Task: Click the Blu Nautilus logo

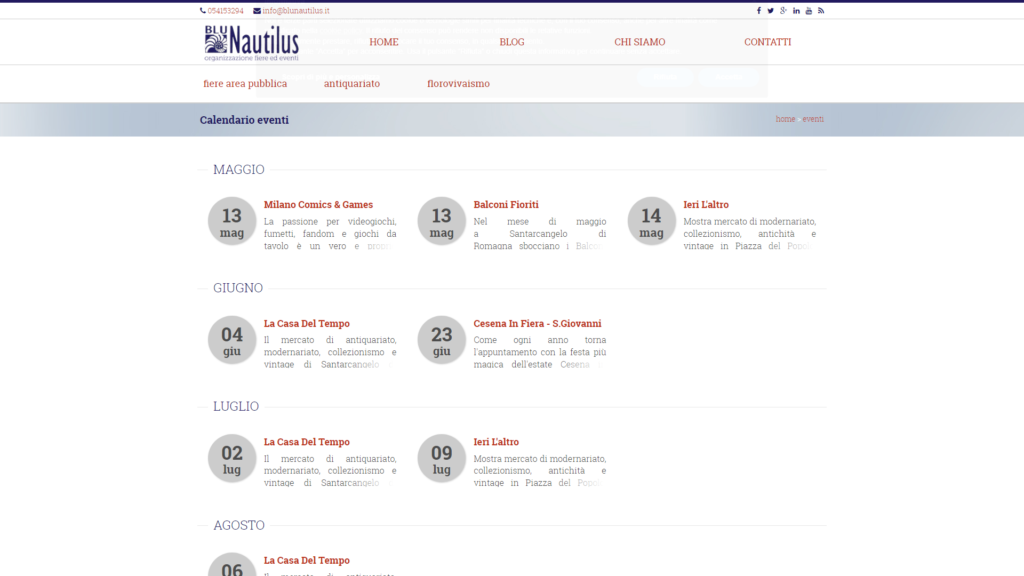Action: [x=251, y=43]
